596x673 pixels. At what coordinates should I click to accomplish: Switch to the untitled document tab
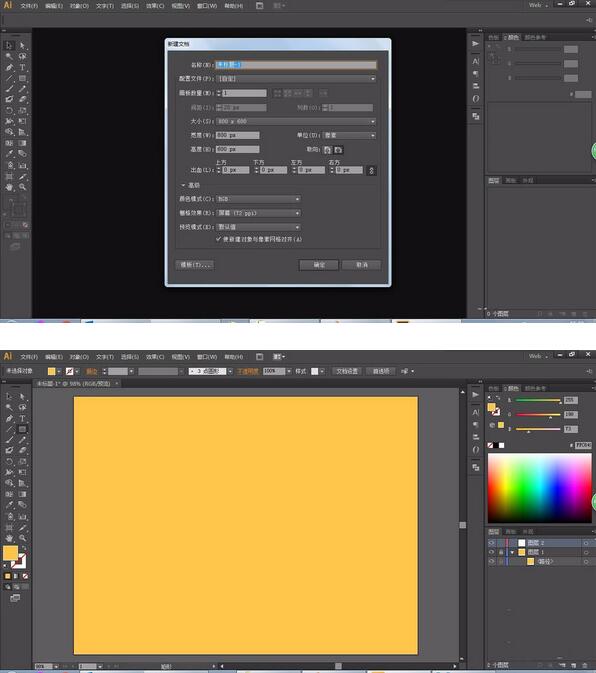(74, 384)
